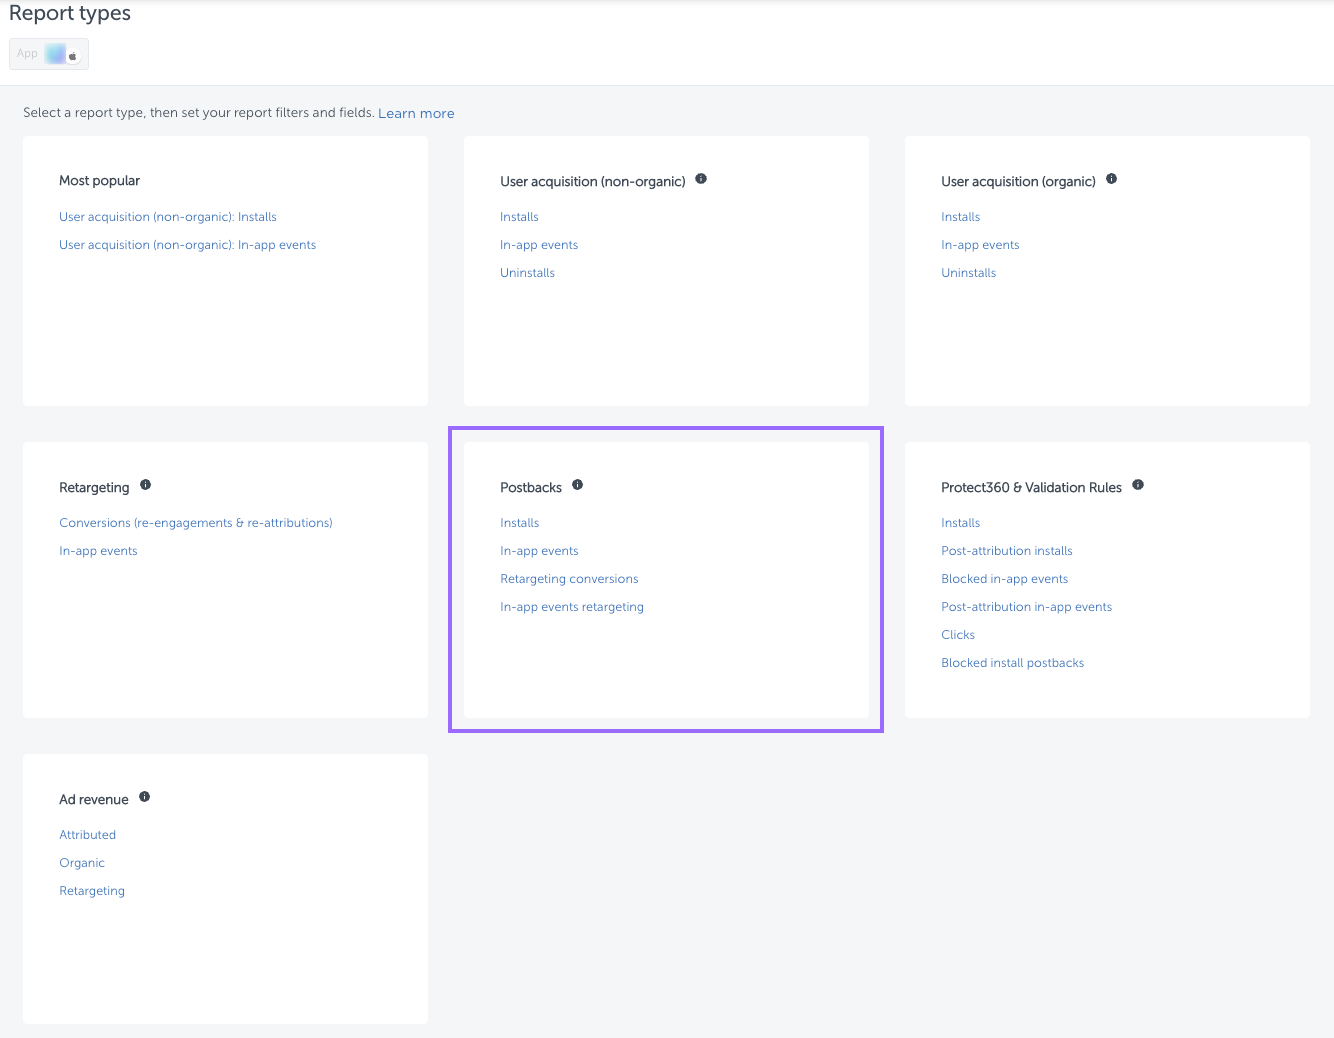Open Attributed ad revenue report
Screen dimensions: 1334x1038
click(x=87, y=835)
